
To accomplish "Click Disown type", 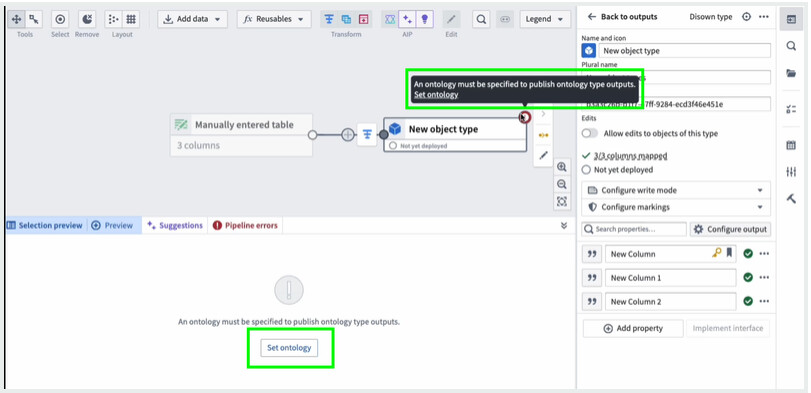I will 711,17.
